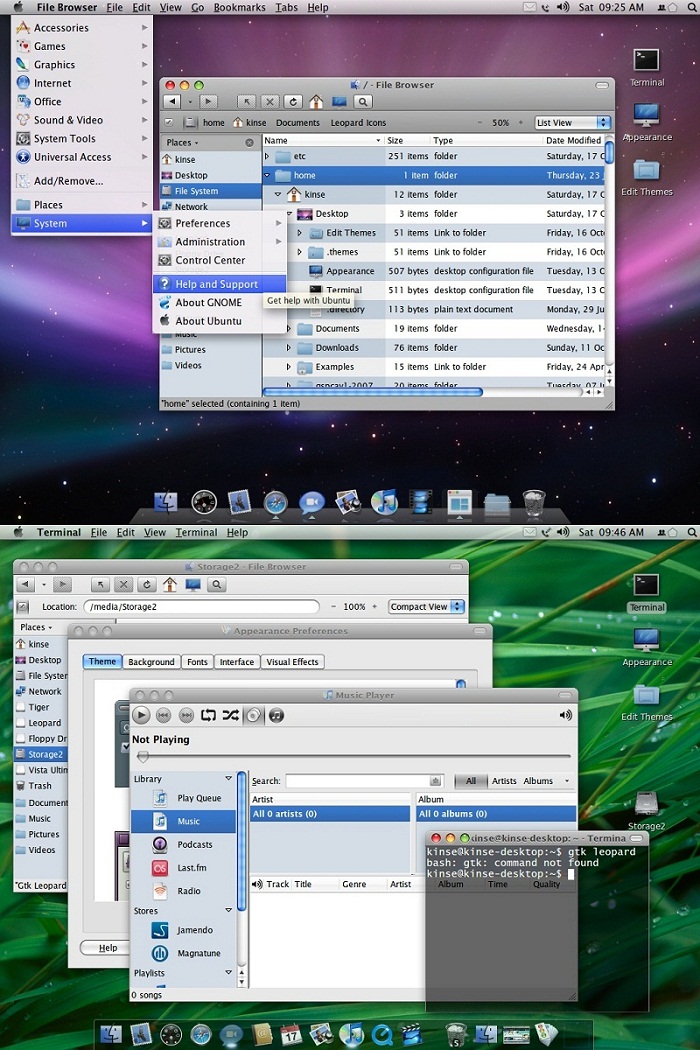Open the Bookmarks menu
700x1050 pixels.
point(240,7)
